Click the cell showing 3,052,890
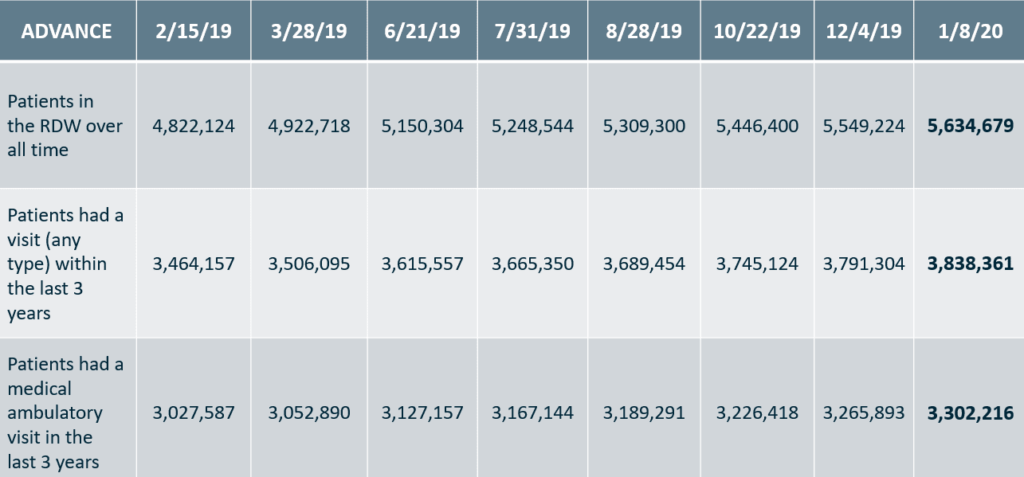Viewport: 1024px width, 477px height. (x=307, y=412)
